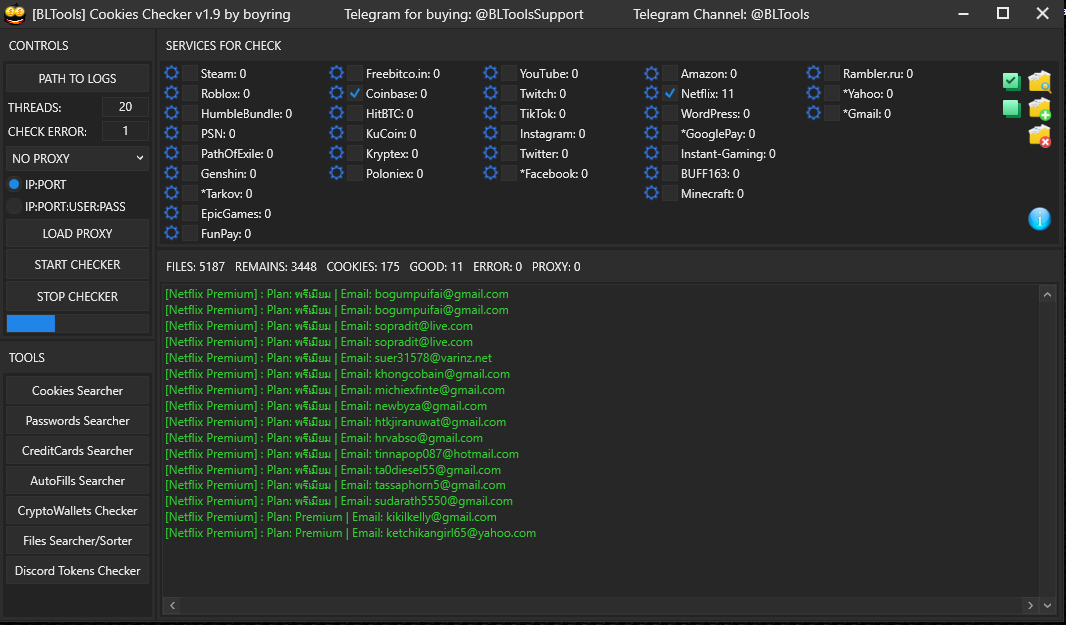Image resolution: width=1066 pixels, height=625 pixels.
Task: Open the gear settings next to Steam
Action: [x=171, y=73]
